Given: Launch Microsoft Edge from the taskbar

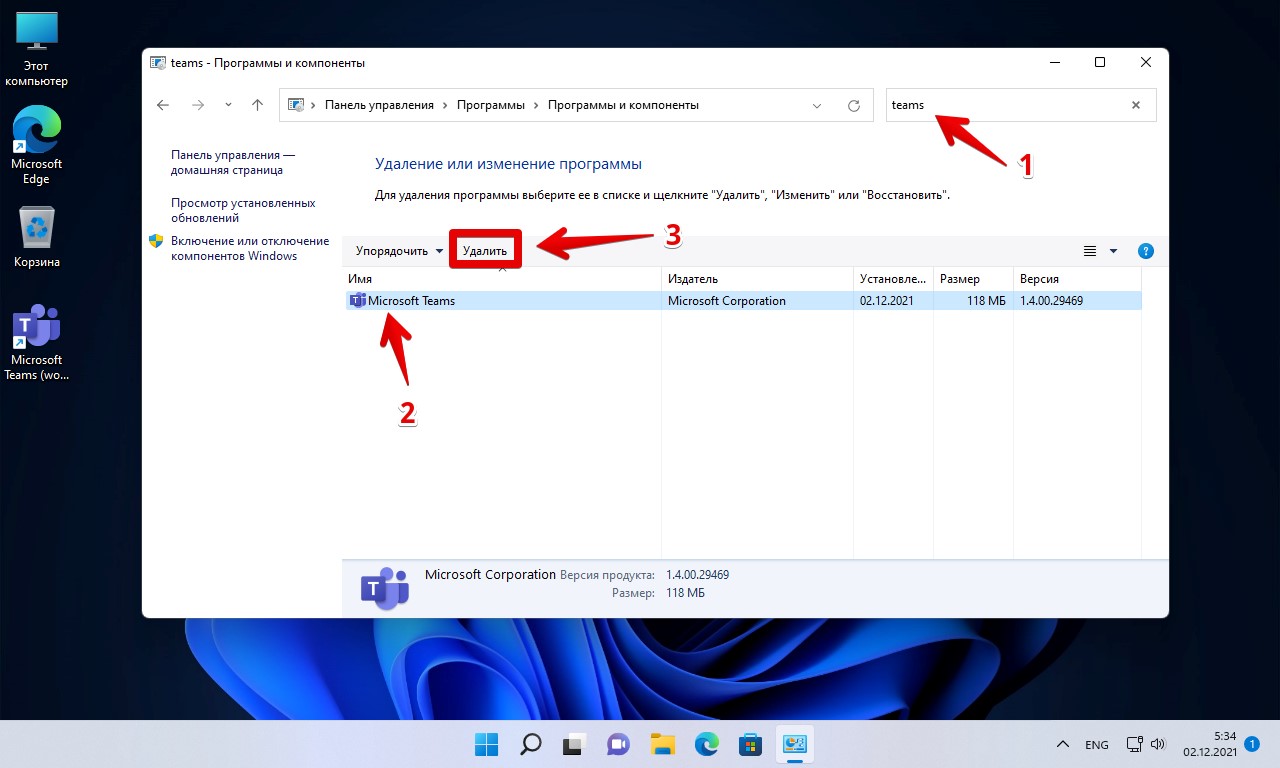Looking at the screenshot, I should (707, 744).
